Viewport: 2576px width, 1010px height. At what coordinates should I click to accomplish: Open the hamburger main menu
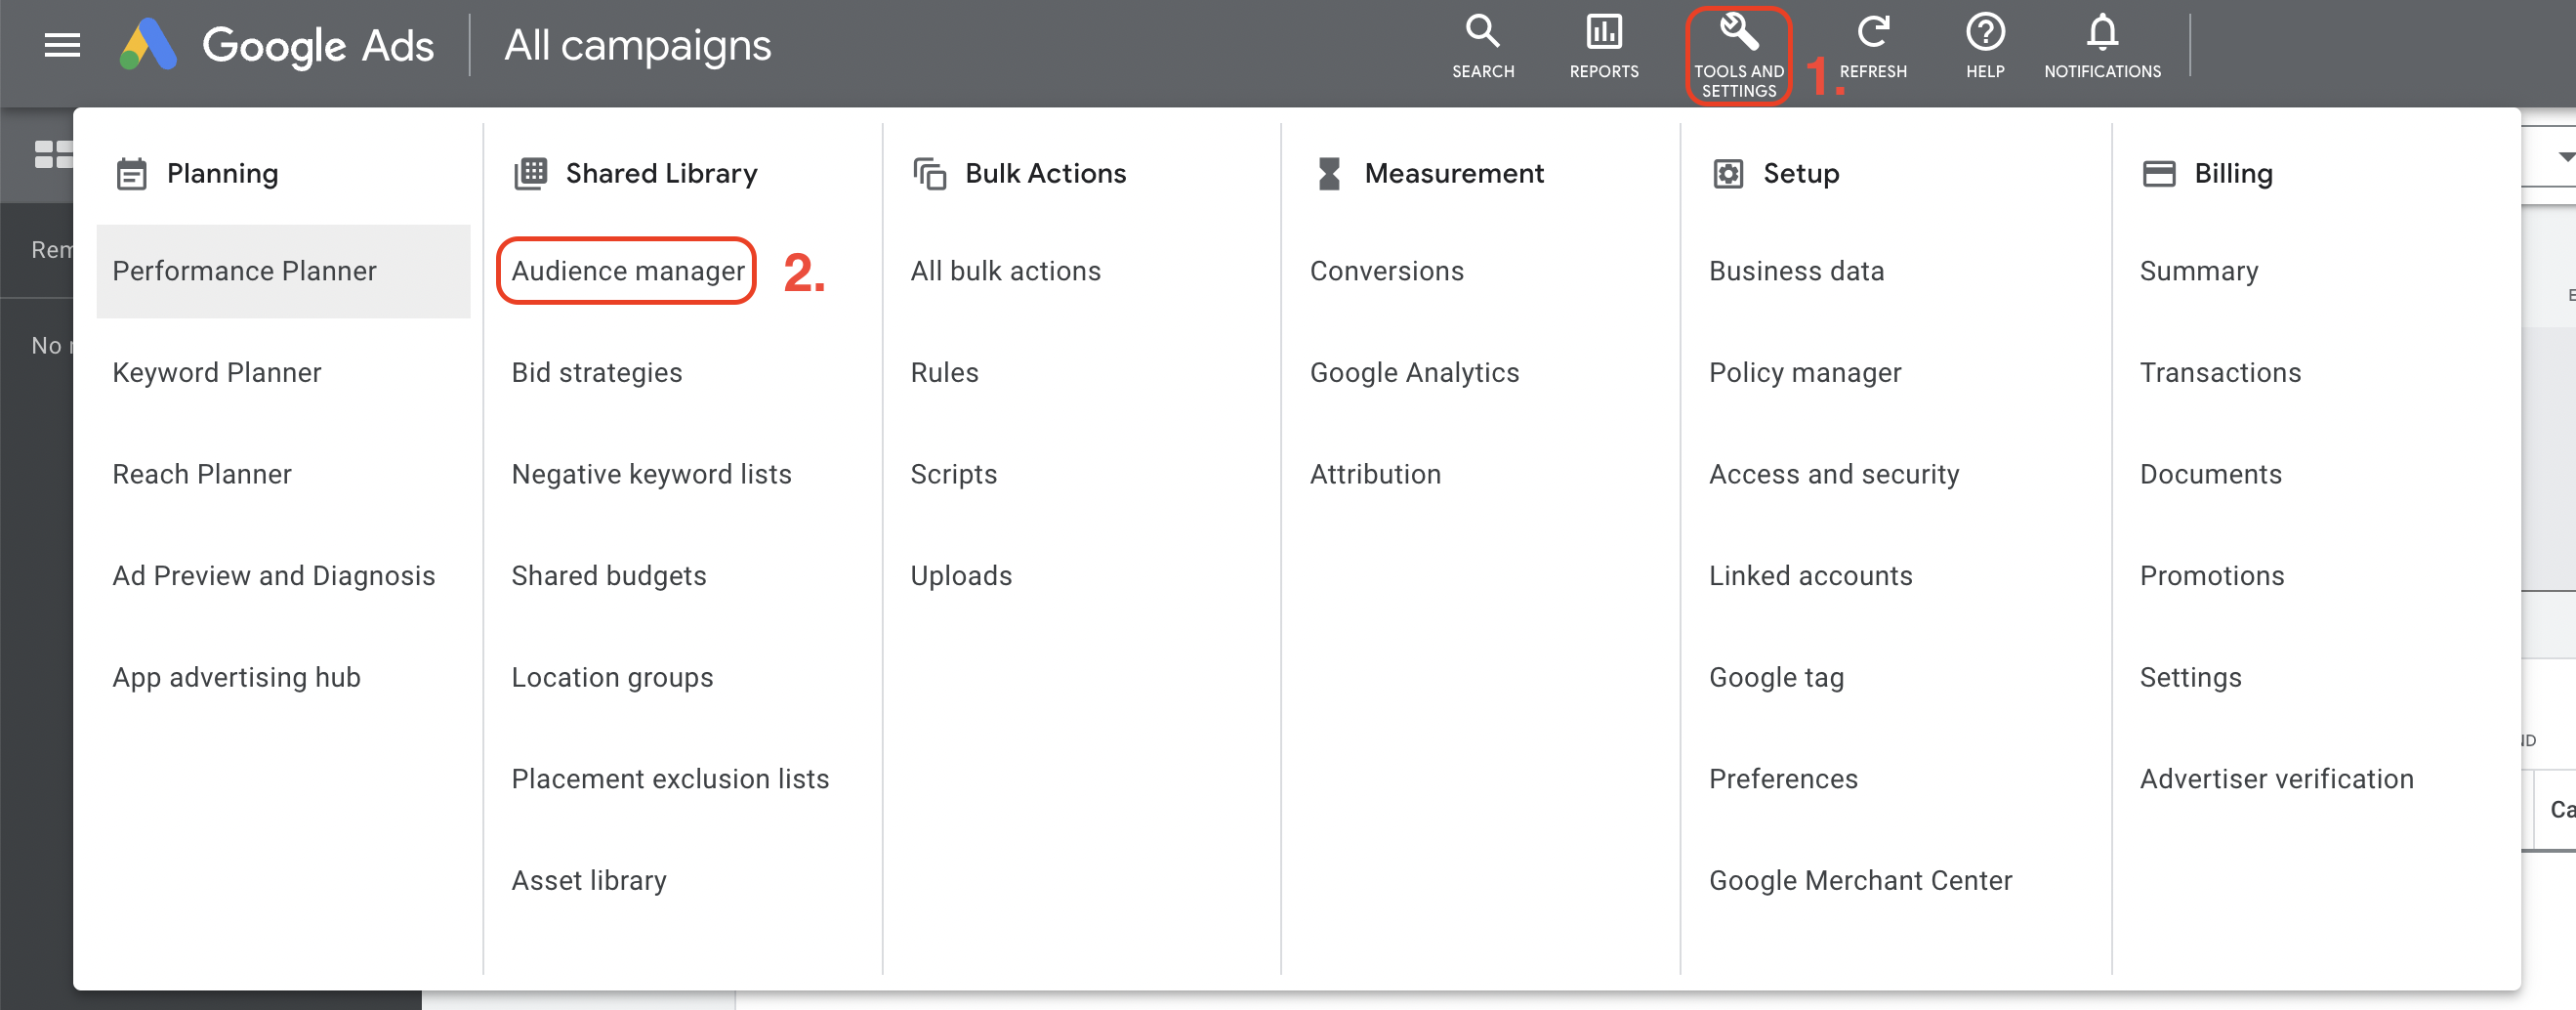pos(62,46)
